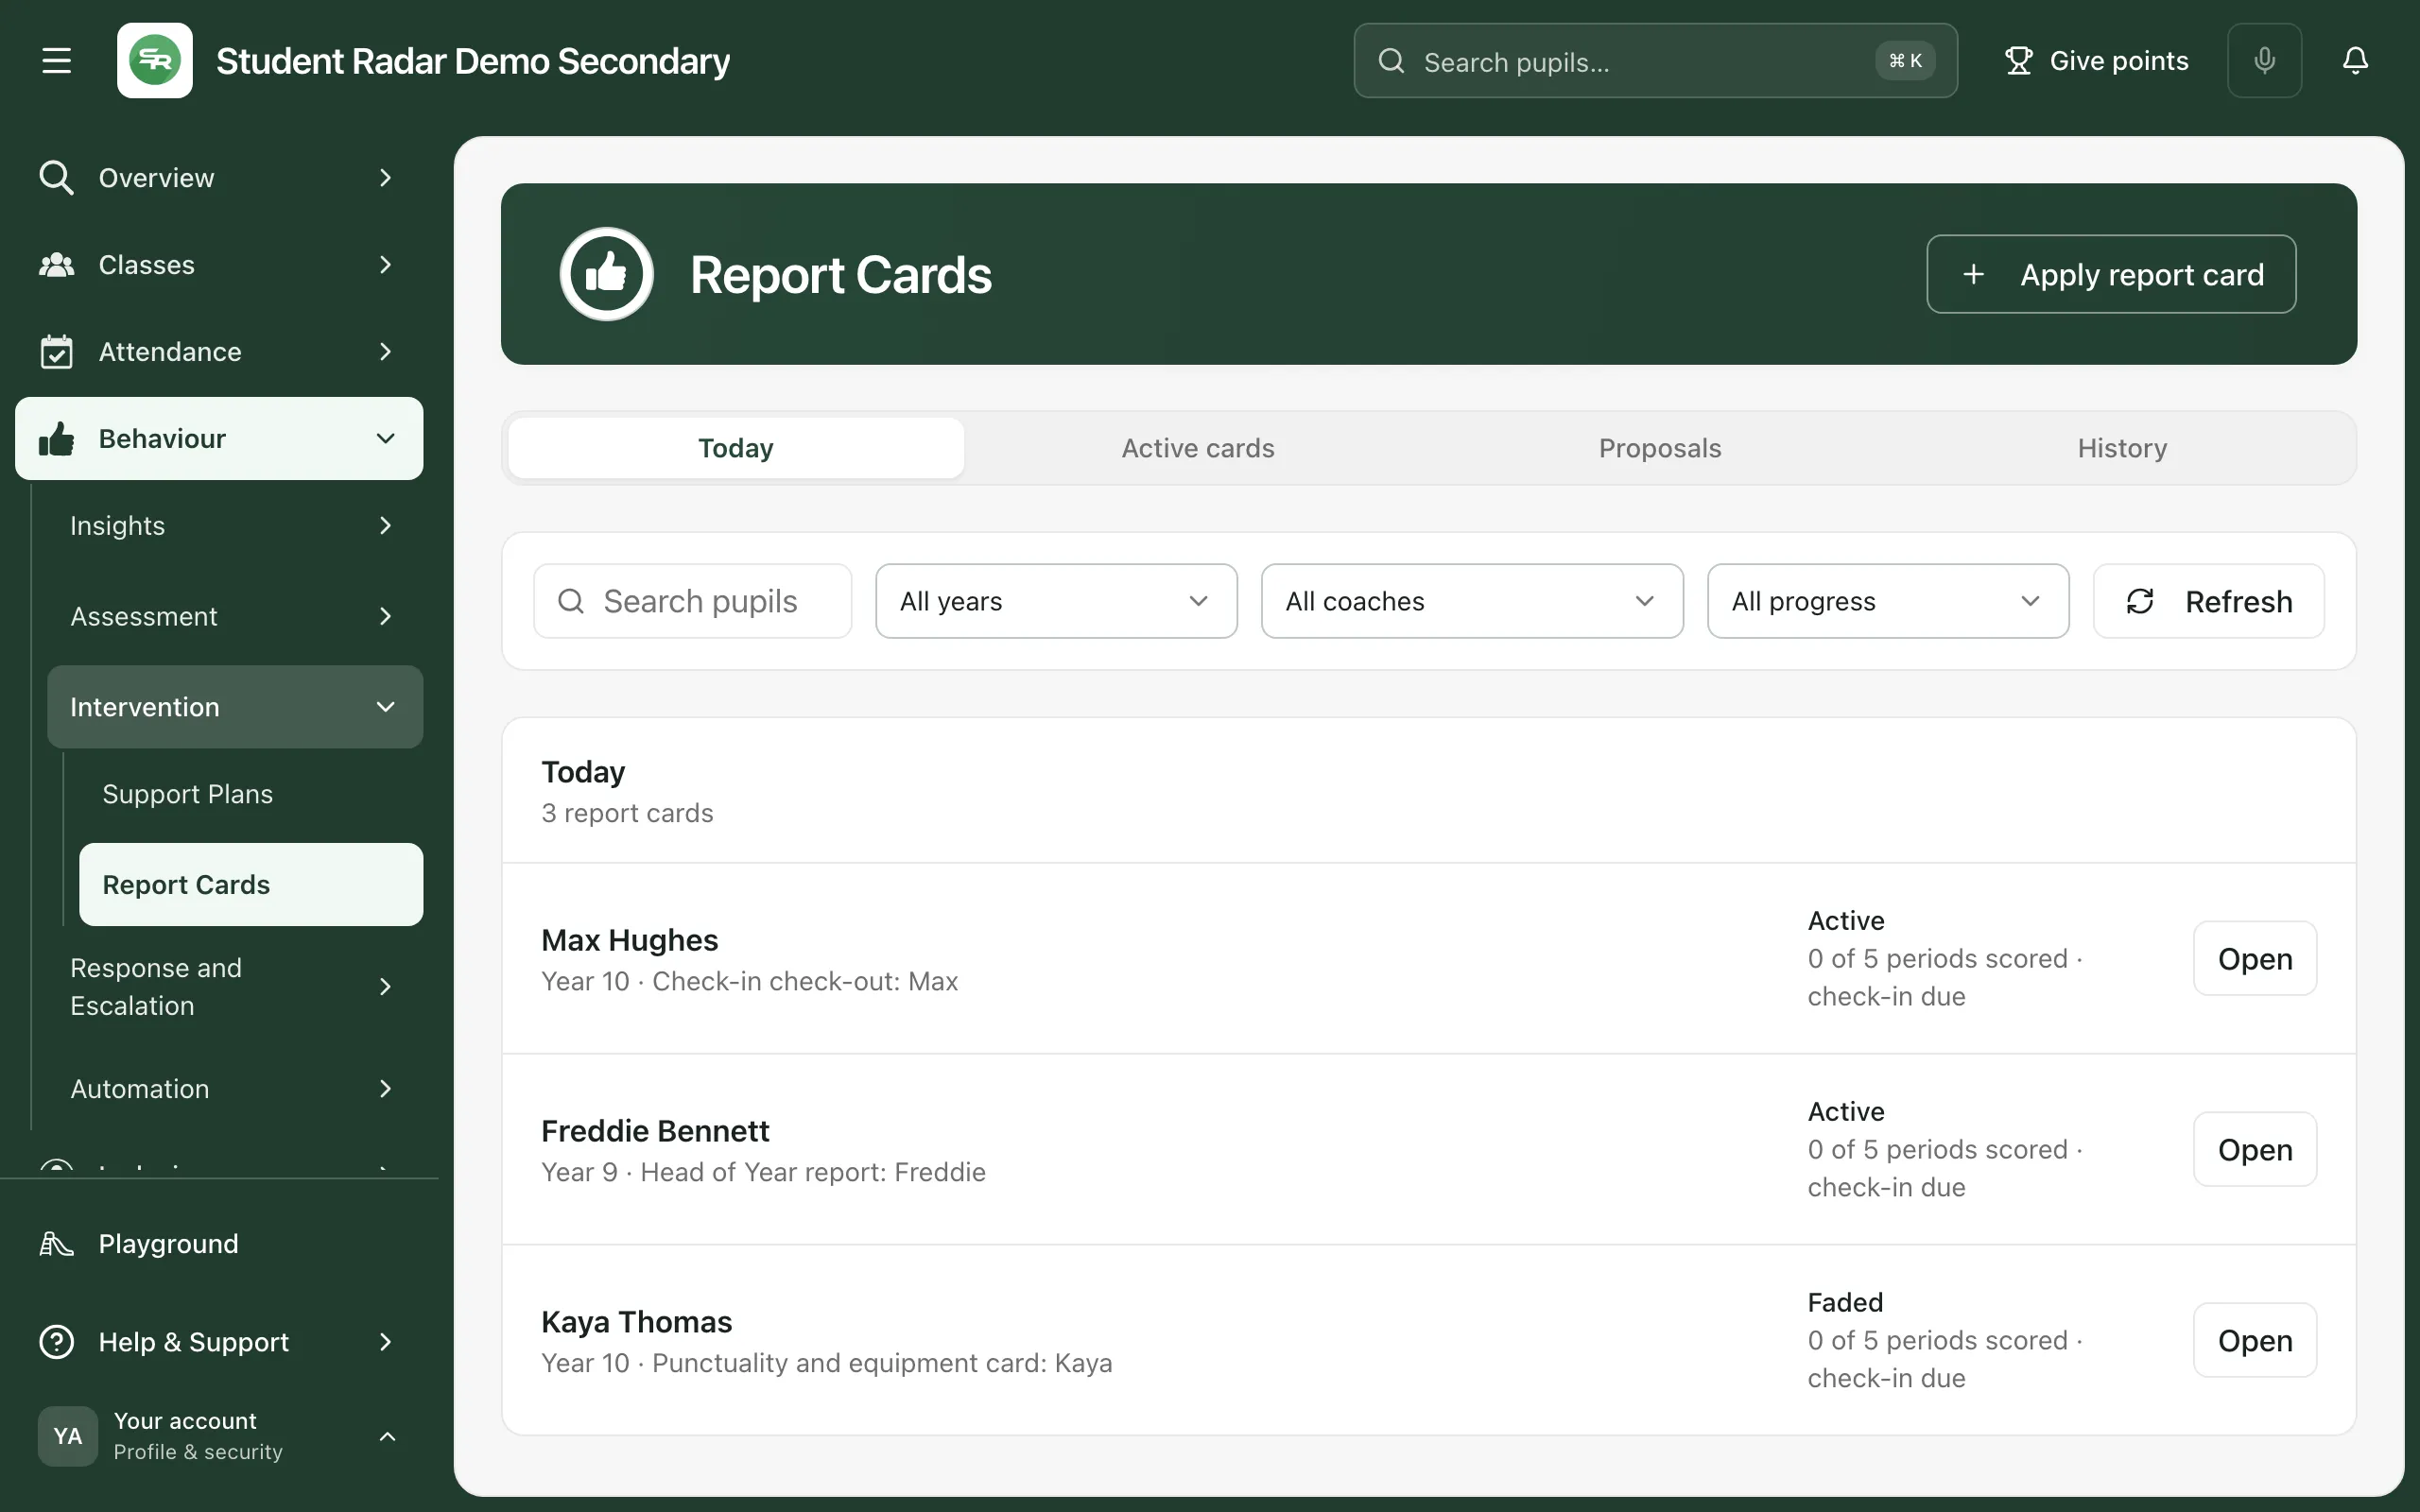2420x1512 pixels.
Task: Open Freddie Bennett report card
Action: (2254, 1150)
